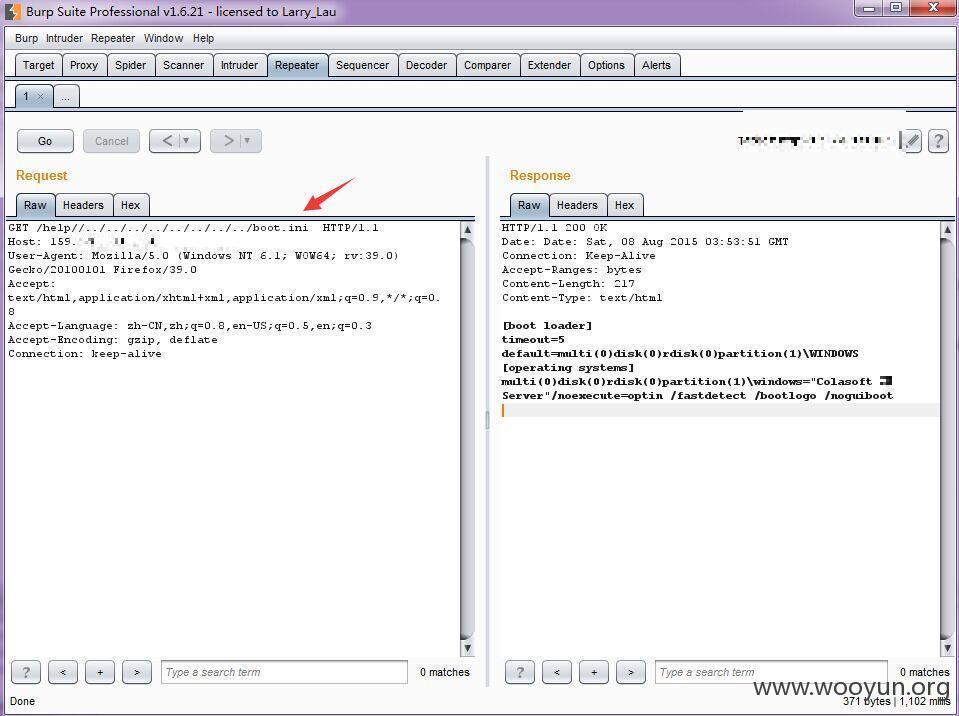Click the Content-Length: 217 response header

tap(568, 283)
